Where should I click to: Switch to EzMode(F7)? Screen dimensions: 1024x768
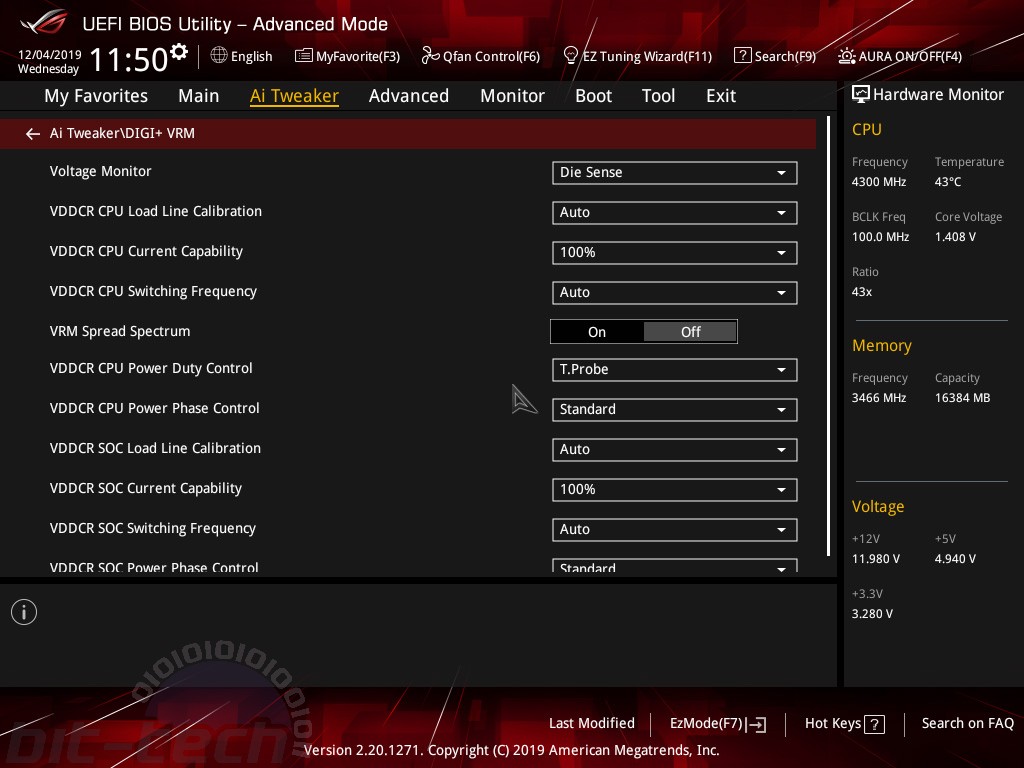pyautogui.click(x=718, y=724)
